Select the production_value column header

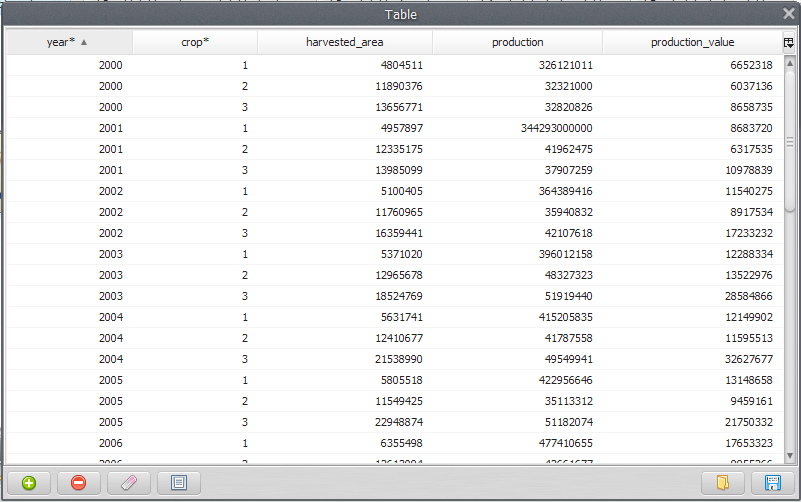pyautogui.click(x=692, y=42)
